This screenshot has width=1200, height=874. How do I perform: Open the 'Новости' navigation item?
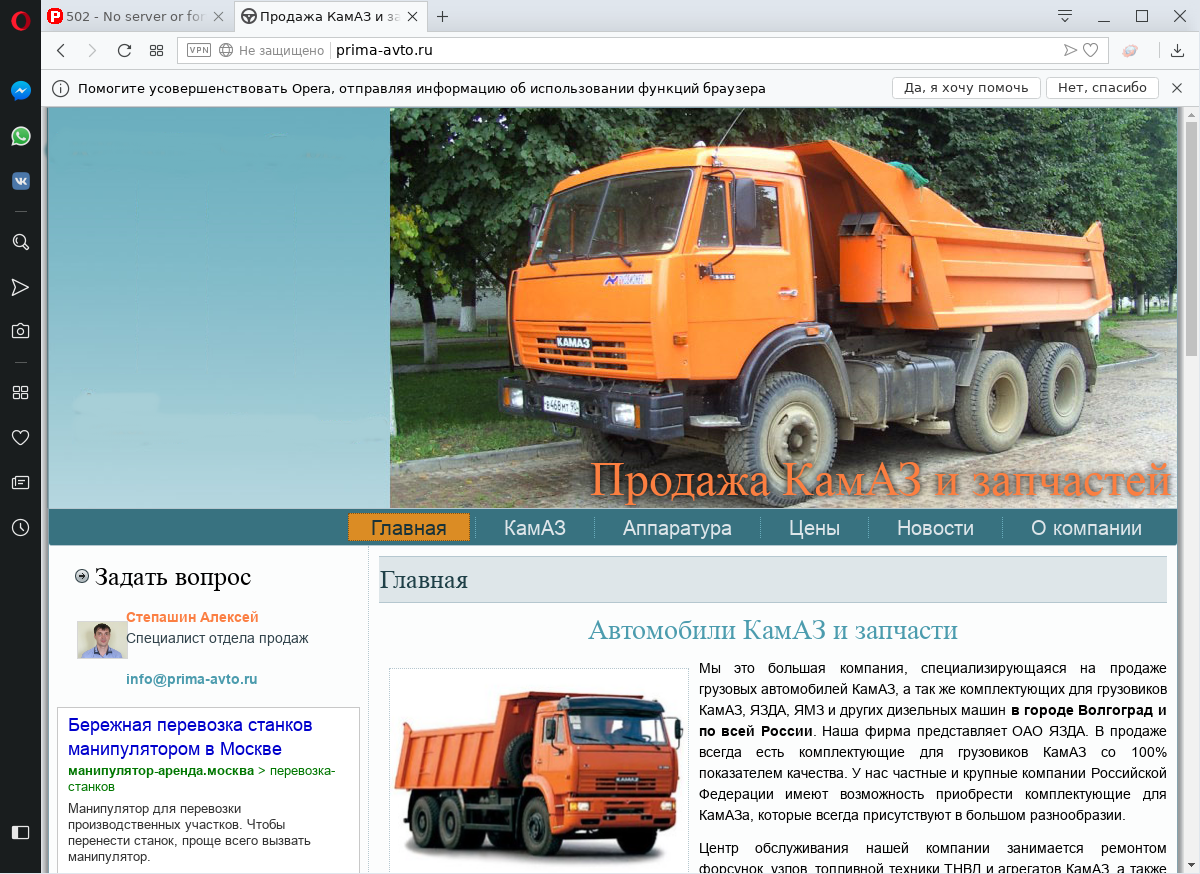(x=935, y=528)
